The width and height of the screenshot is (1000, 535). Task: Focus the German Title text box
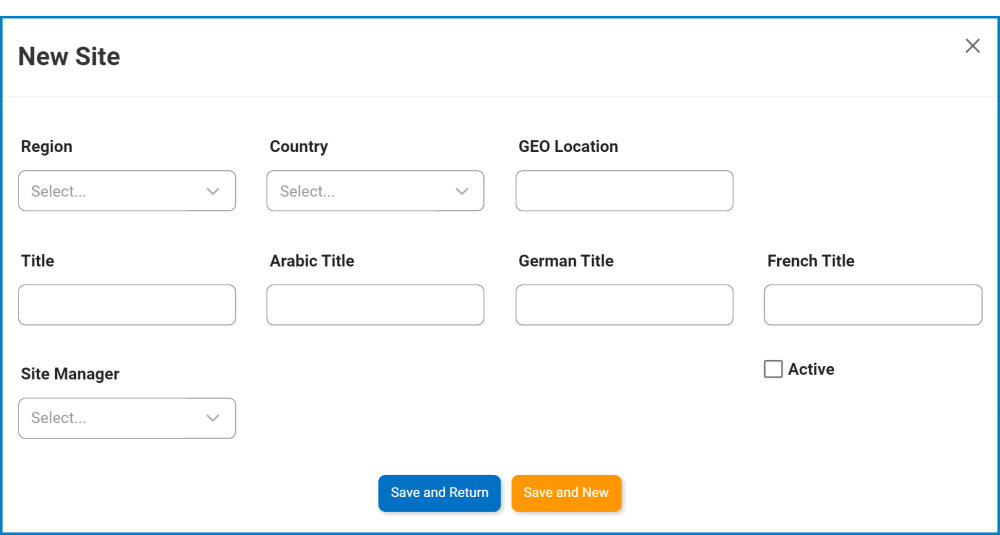[624, 305]
